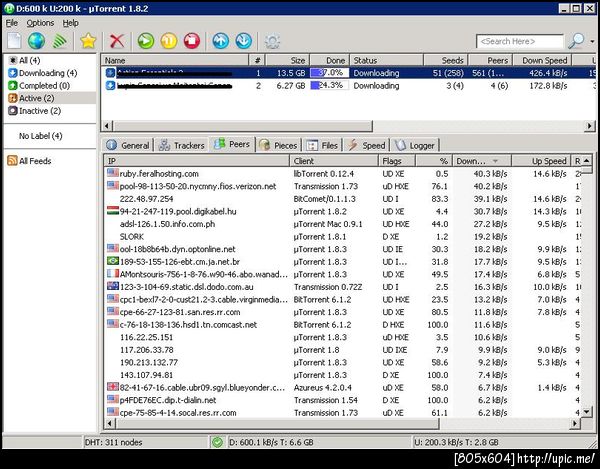The width and height of the screenshot is (600, 469).
Task: Click the Add Torrent file icon
Action: [14, 41]
